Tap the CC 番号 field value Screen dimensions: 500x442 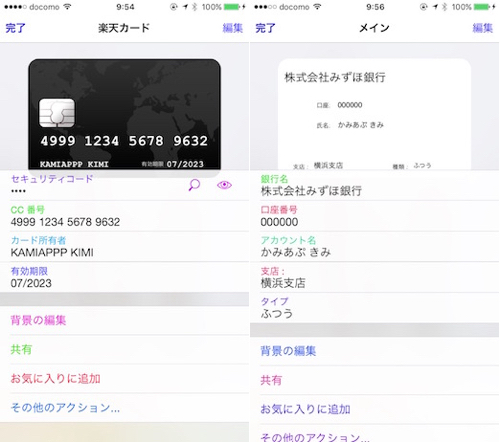pos(65,222)
